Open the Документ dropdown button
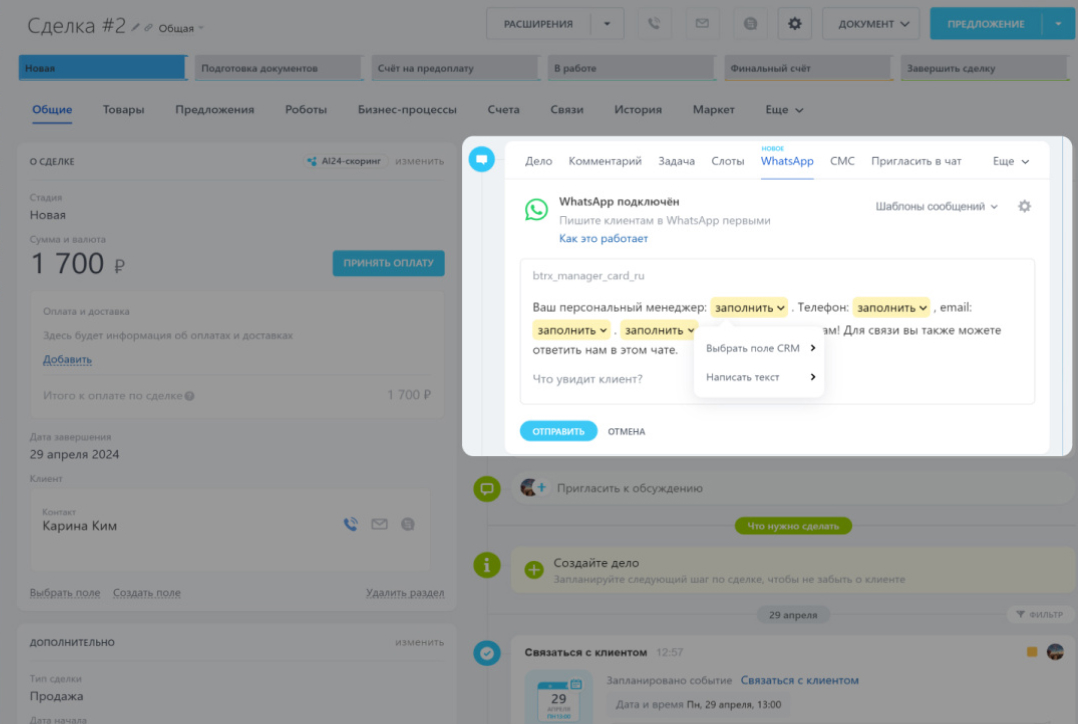The height and width of the screenshot is (724, 1078). pyautogui.click(x=871, y=24)
